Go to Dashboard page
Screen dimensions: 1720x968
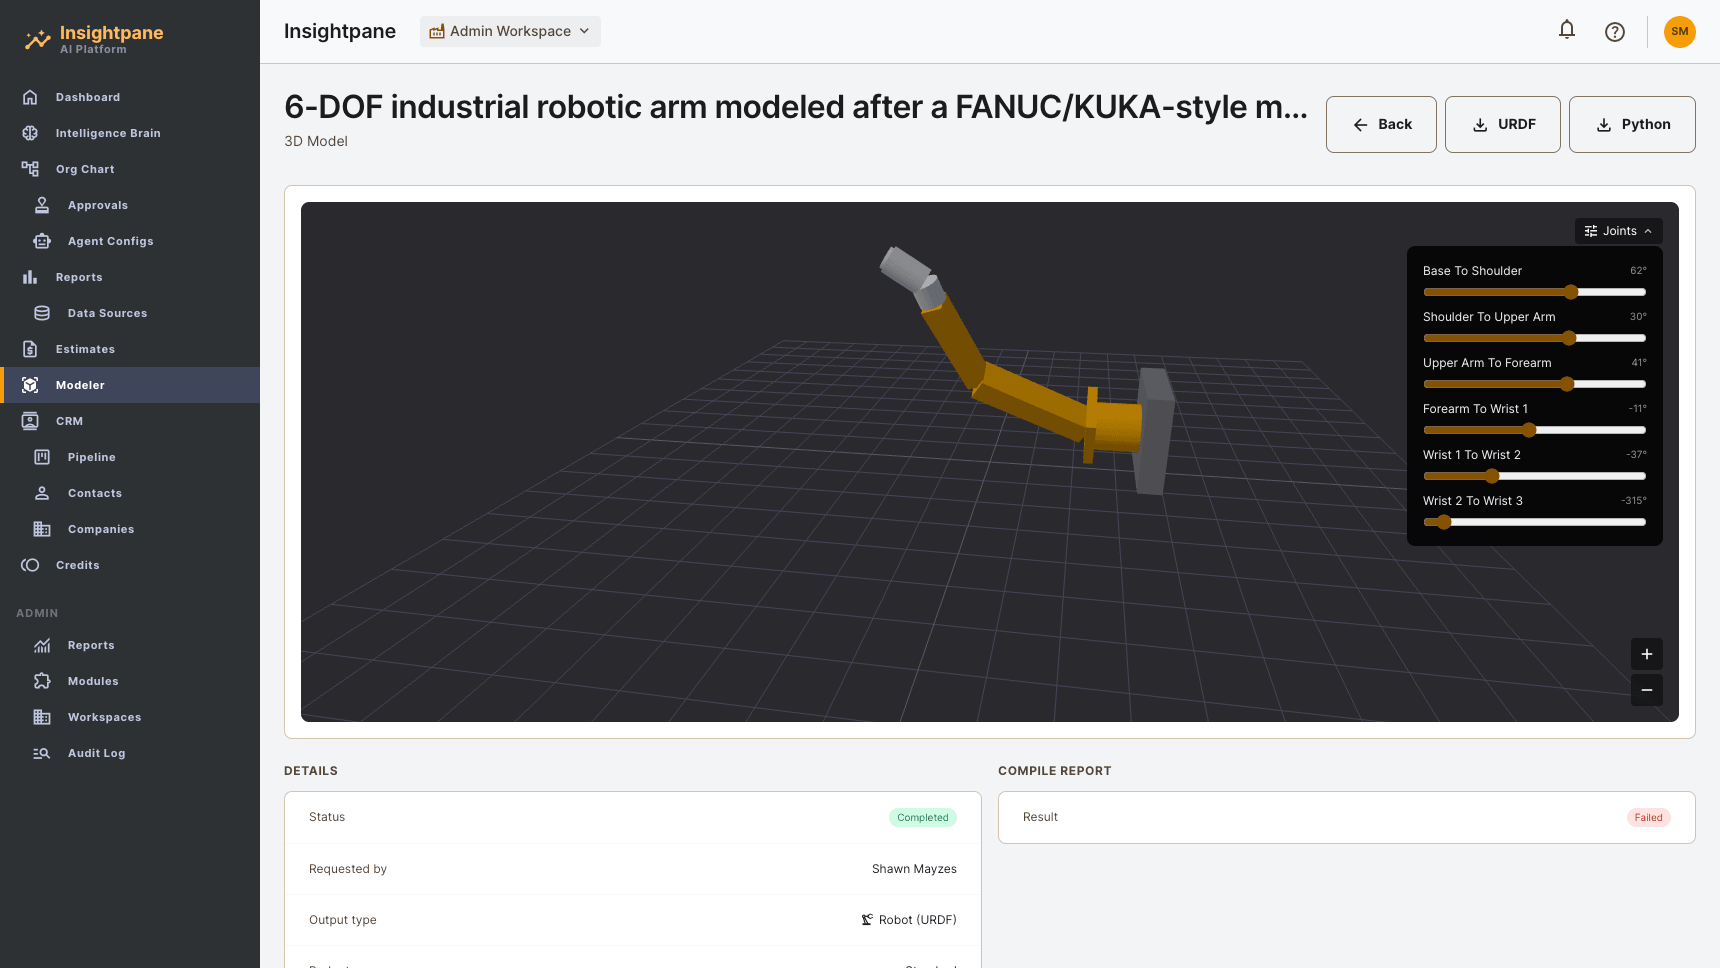130,97
